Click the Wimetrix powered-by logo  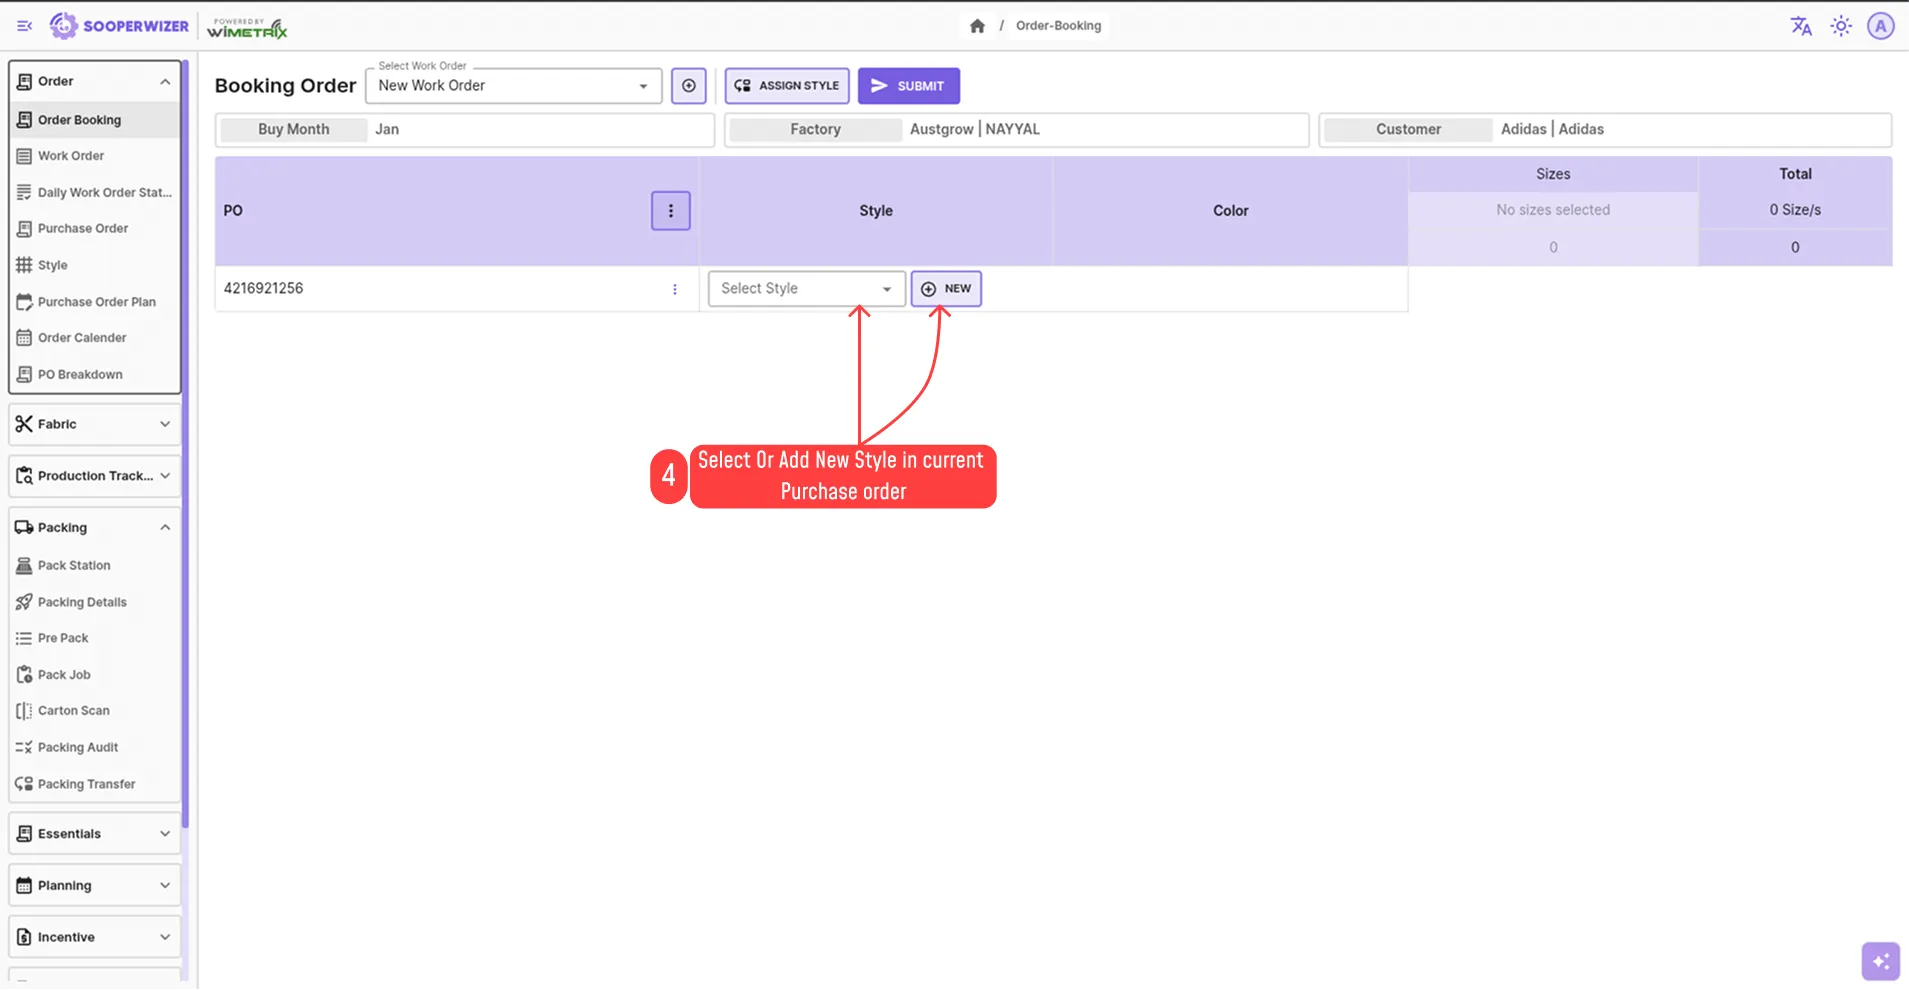click(247, 26)
